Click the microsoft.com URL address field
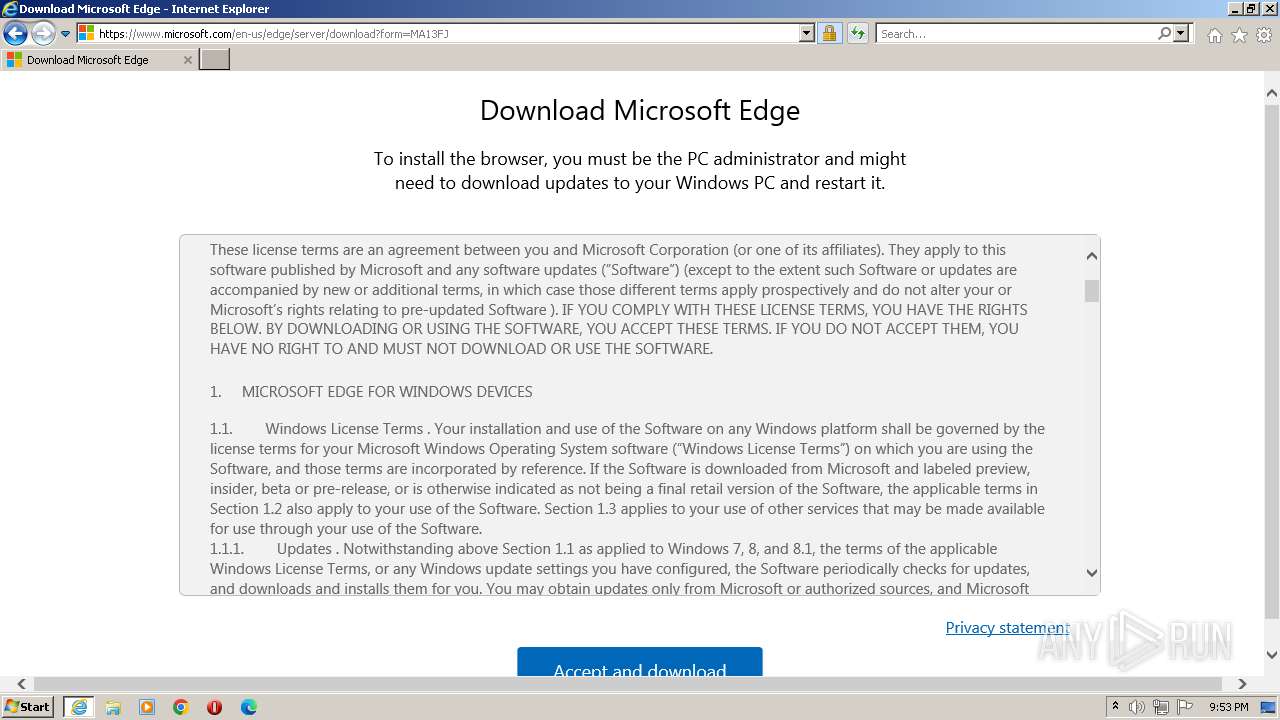The image size is (1280, 720). 447,34
